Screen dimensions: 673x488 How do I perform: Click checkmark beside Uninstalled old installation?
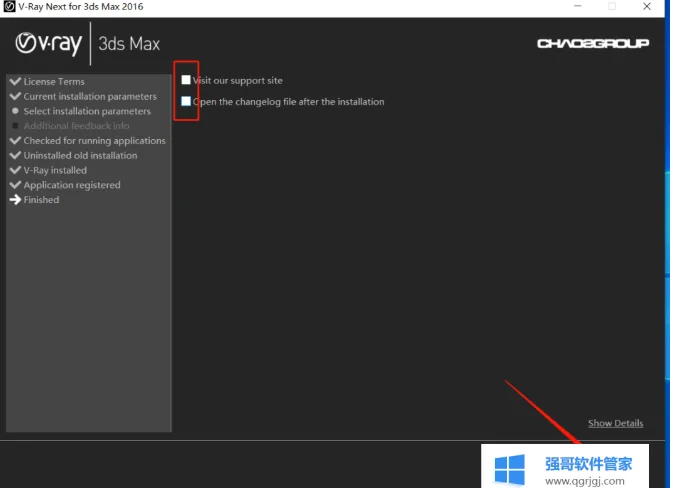coord(15,155)
